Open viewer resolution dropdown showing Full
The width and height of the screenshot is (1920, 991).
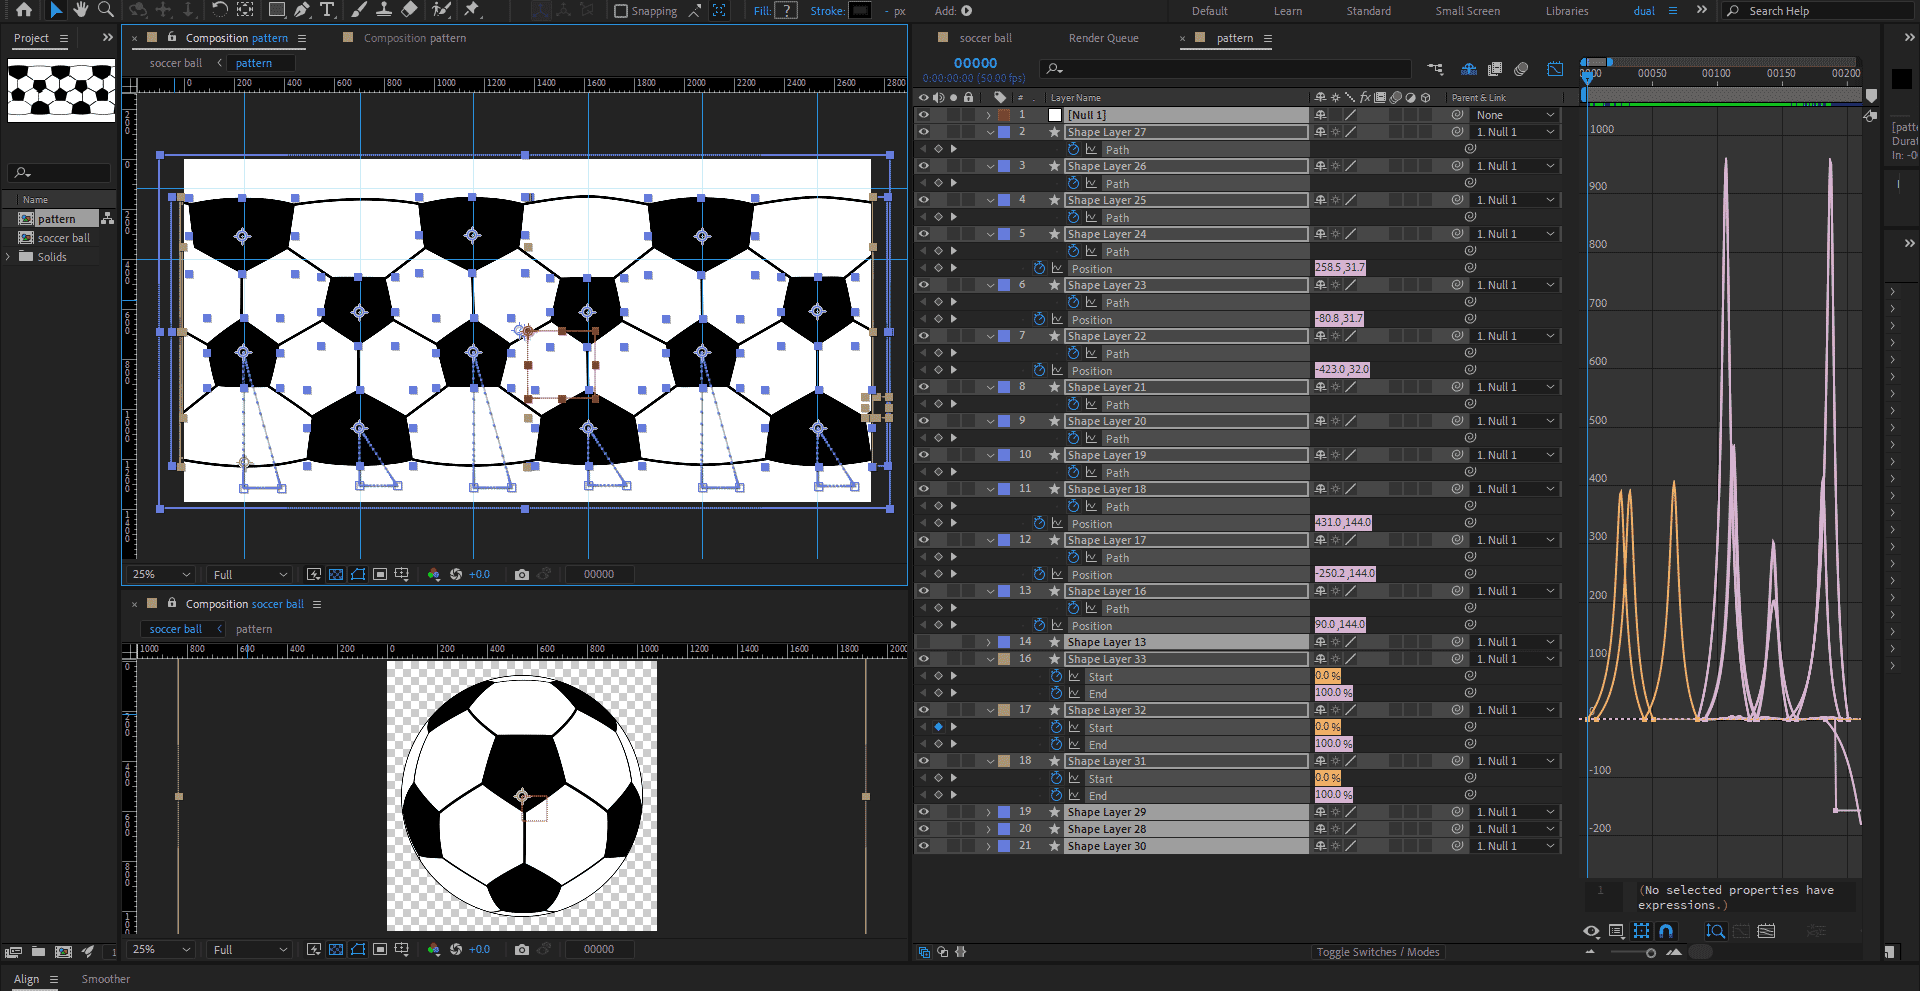[250, 574]
